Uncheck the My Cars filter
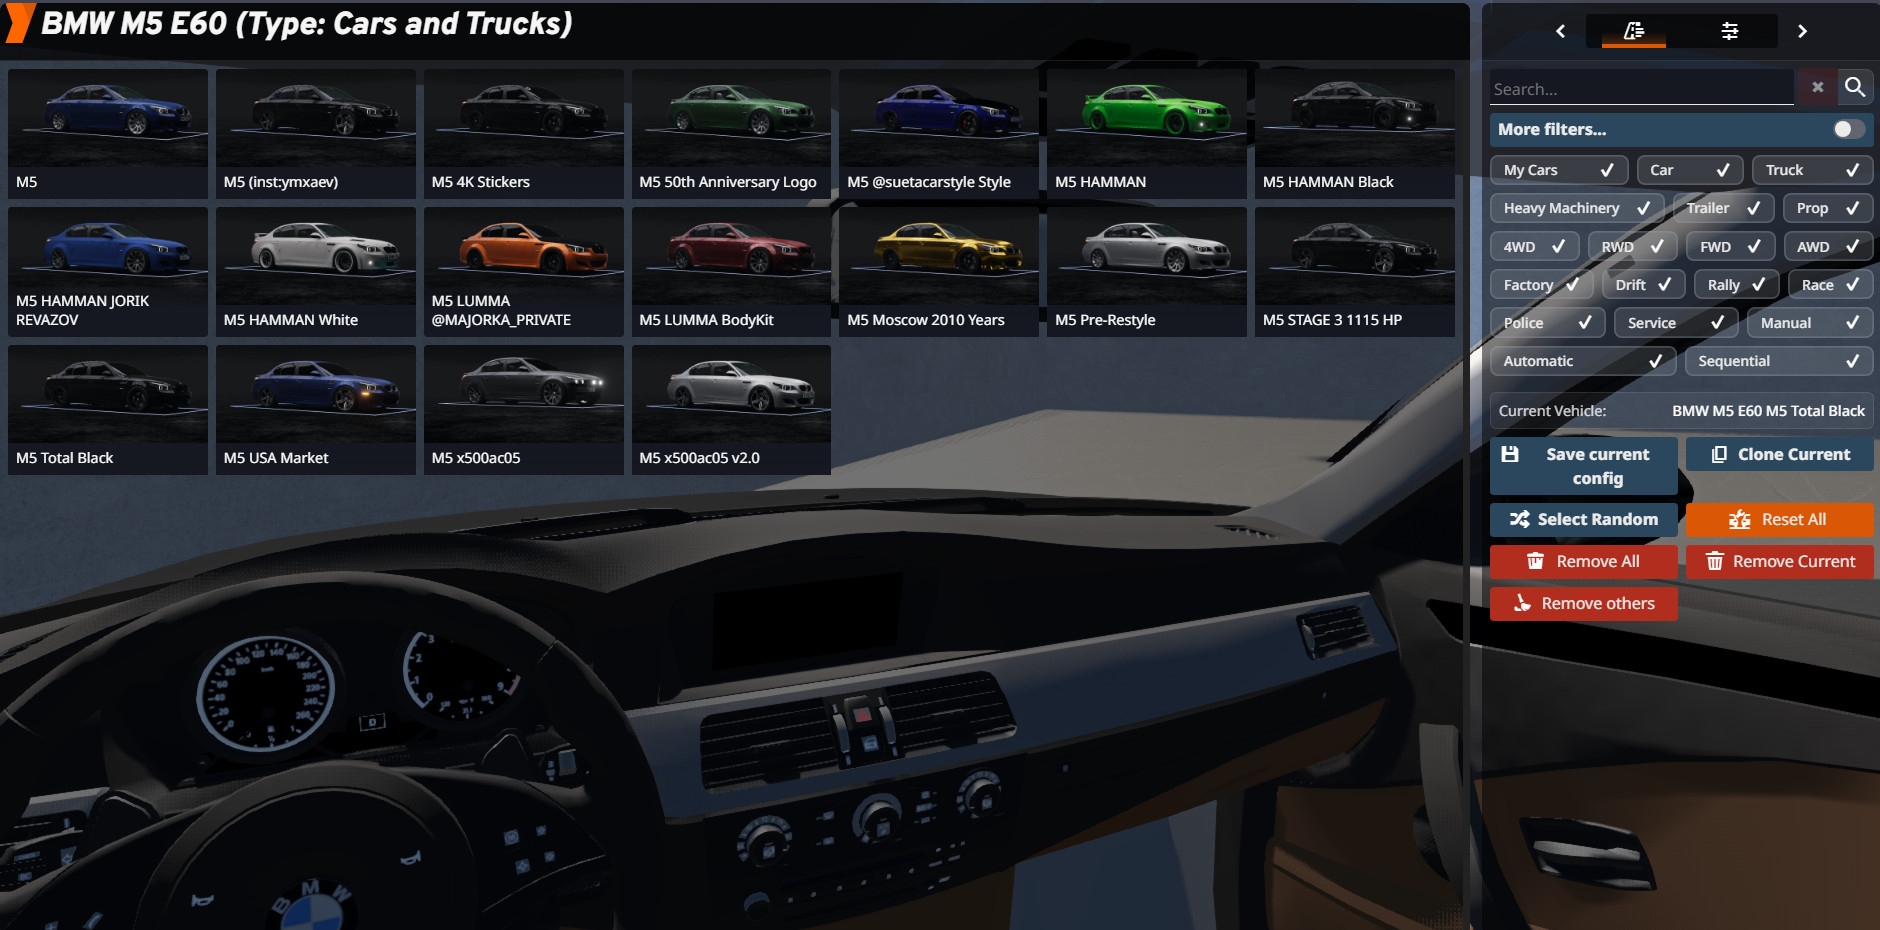Viewport: 1880px width, 930px height. 1559,170
